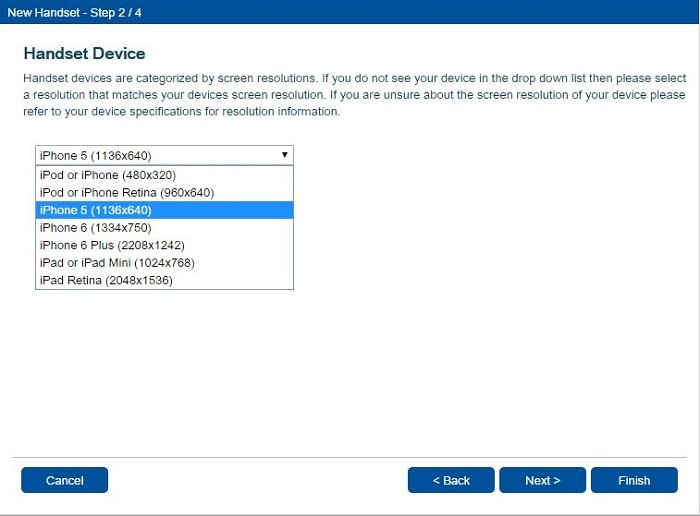Click the Finish button
This screenshot has width=700, height=516.
pyautogui.click(x=634, y=480)
